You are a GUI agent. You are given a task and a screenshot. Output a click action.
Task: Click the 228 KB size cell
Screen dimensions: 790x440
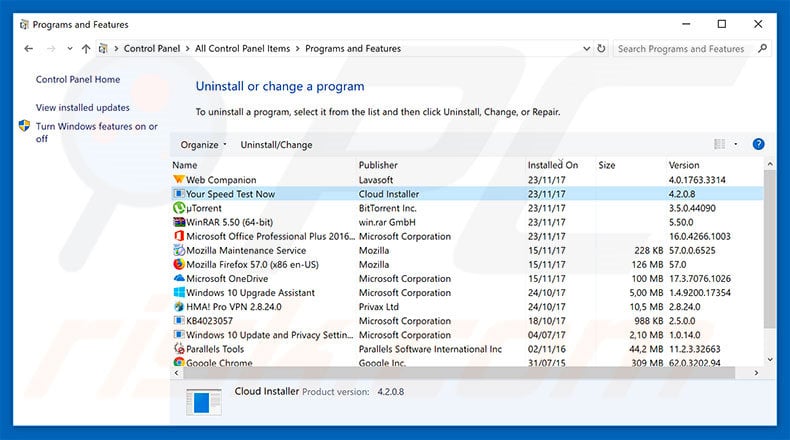[648, 250]
